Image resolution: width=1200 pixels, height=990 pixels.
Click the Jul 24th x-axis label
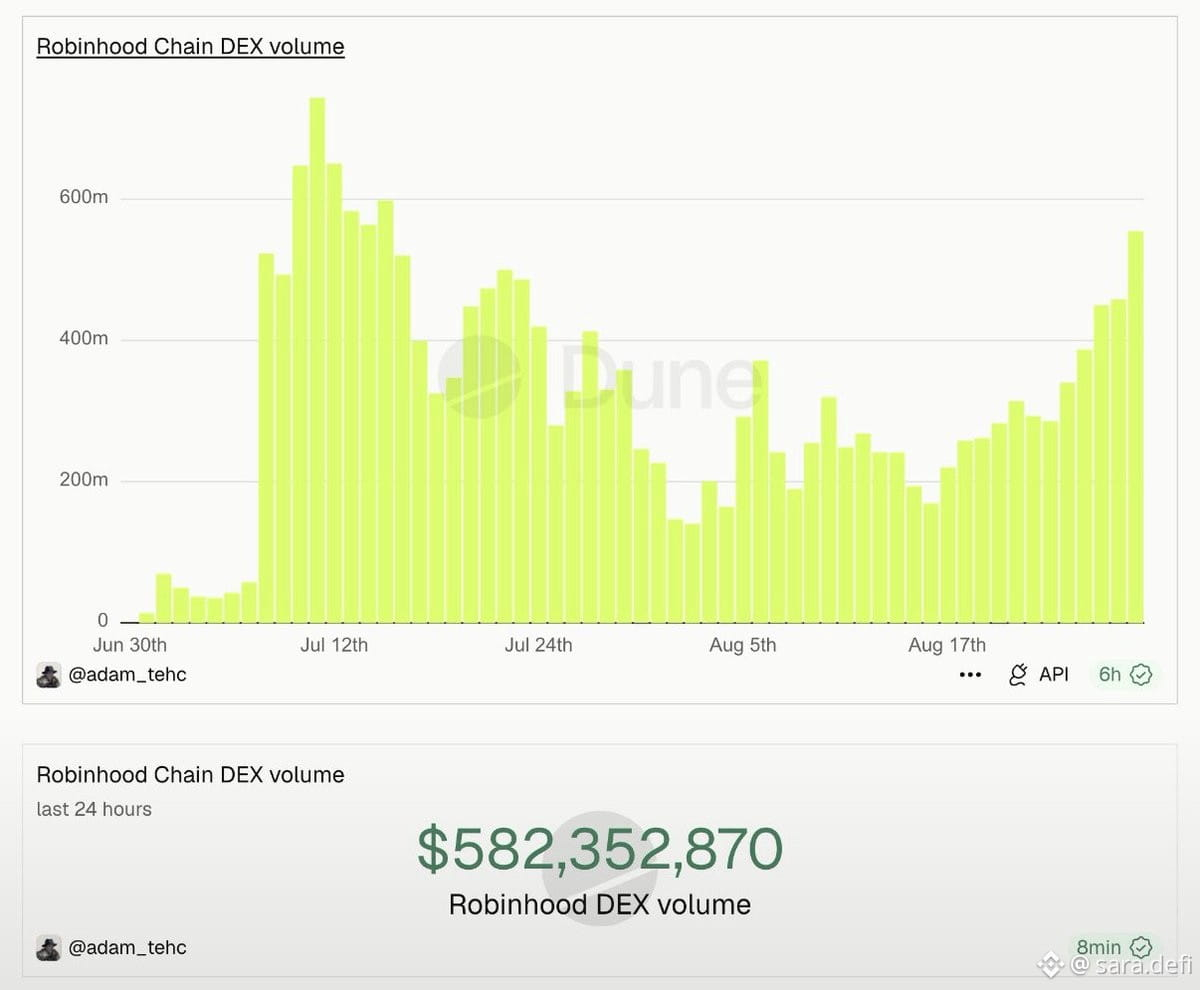point(539,645)
